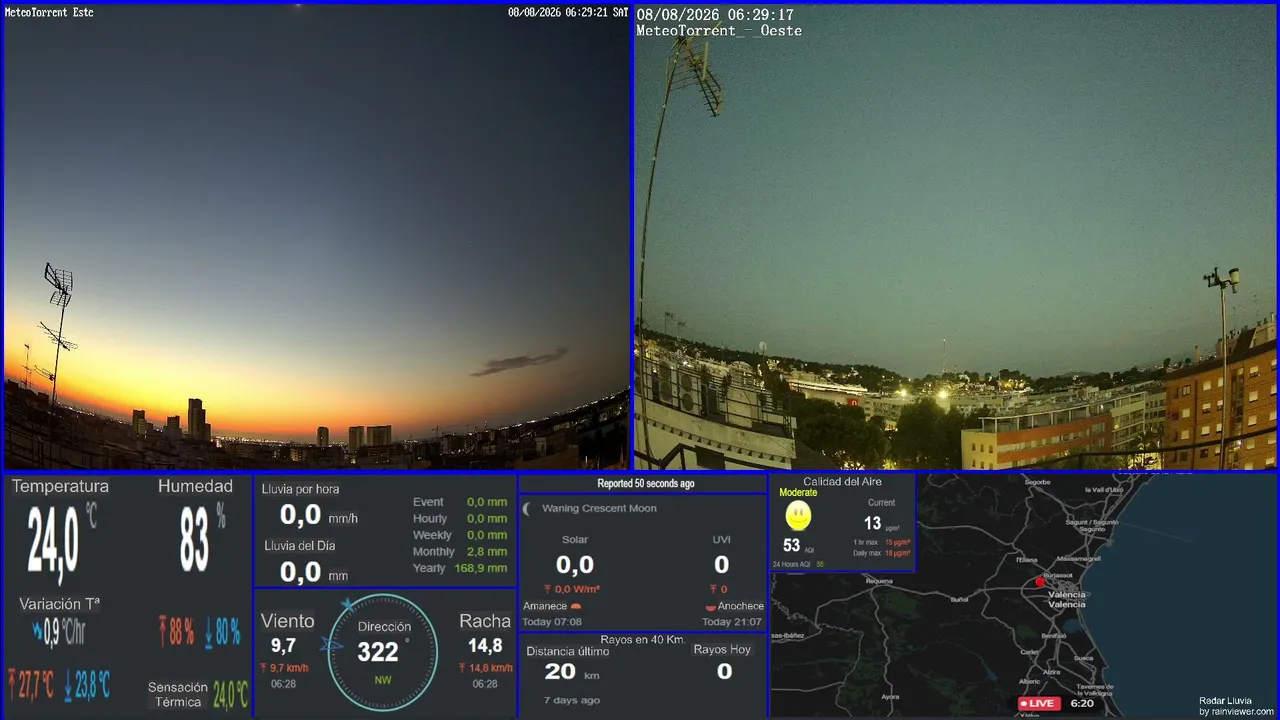The height and width of the screenshot is (720, 1280).
Task: Click the València label on radar map
Action: pos(1067,595)
